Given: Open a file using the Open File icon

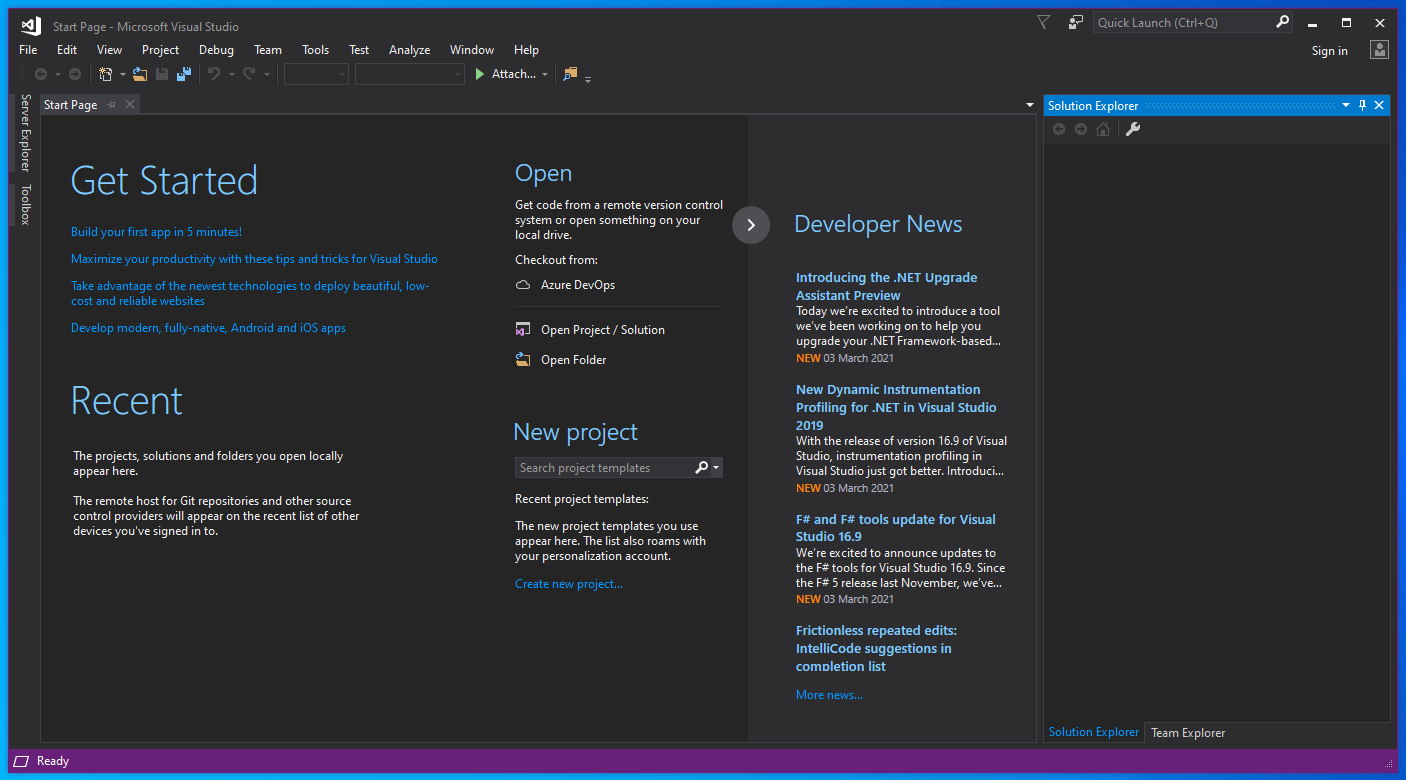Looking at the screenshot, I should point(139,74).
